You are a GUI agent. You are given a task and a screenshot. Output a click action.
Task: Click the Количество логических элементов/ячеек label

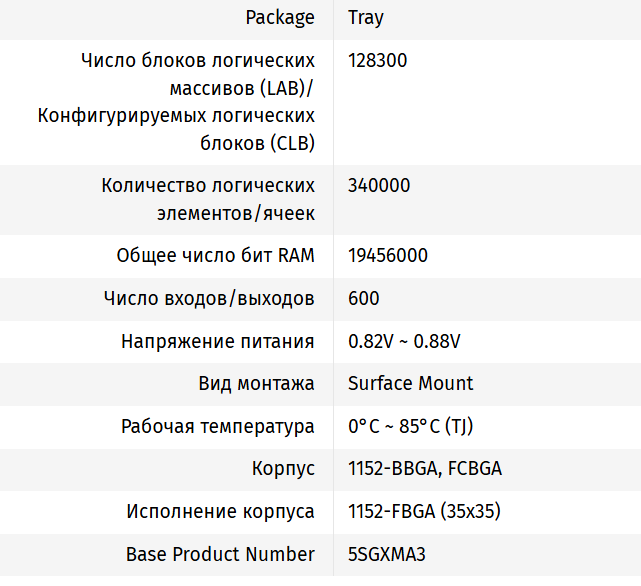tap(208, 199)
